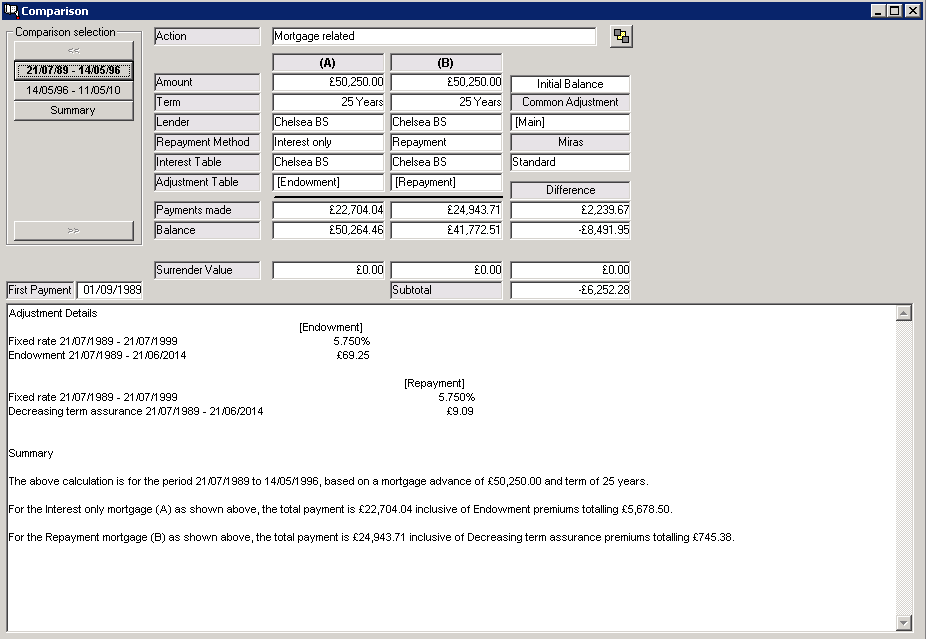Click the Amount row label
The image size is (926, 639).
207,82
